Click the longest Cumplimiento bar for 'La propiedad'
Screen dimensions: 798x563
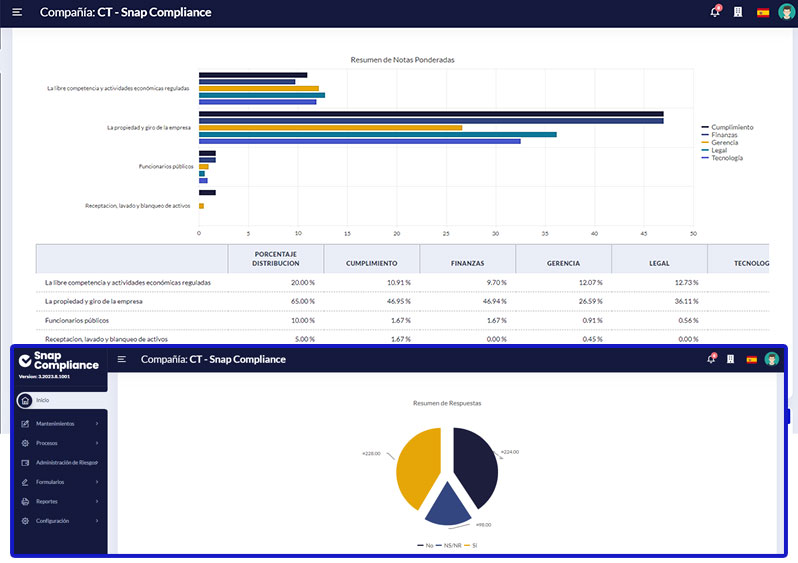[x=431, y=114]
